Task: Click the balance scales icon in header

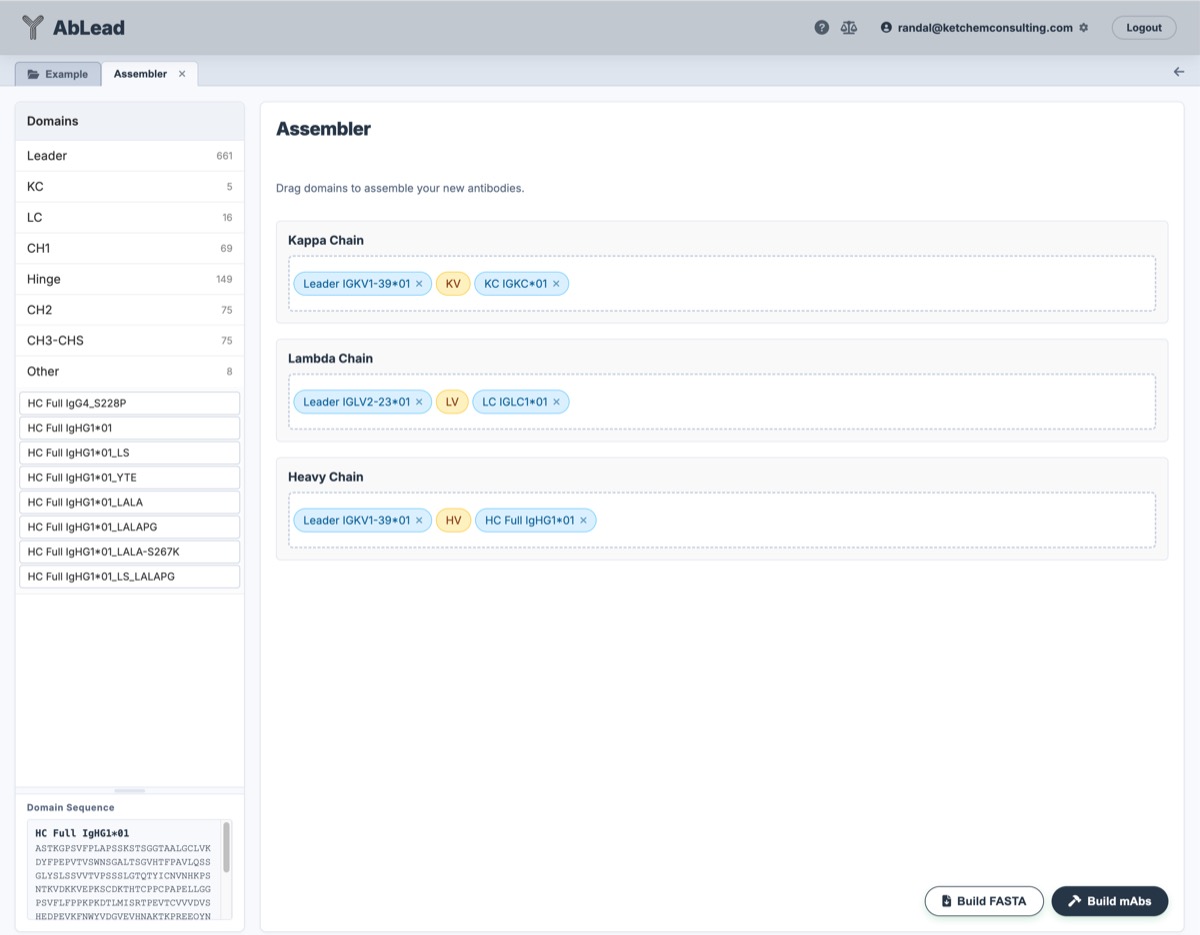Action: click(x=849, y=28)
